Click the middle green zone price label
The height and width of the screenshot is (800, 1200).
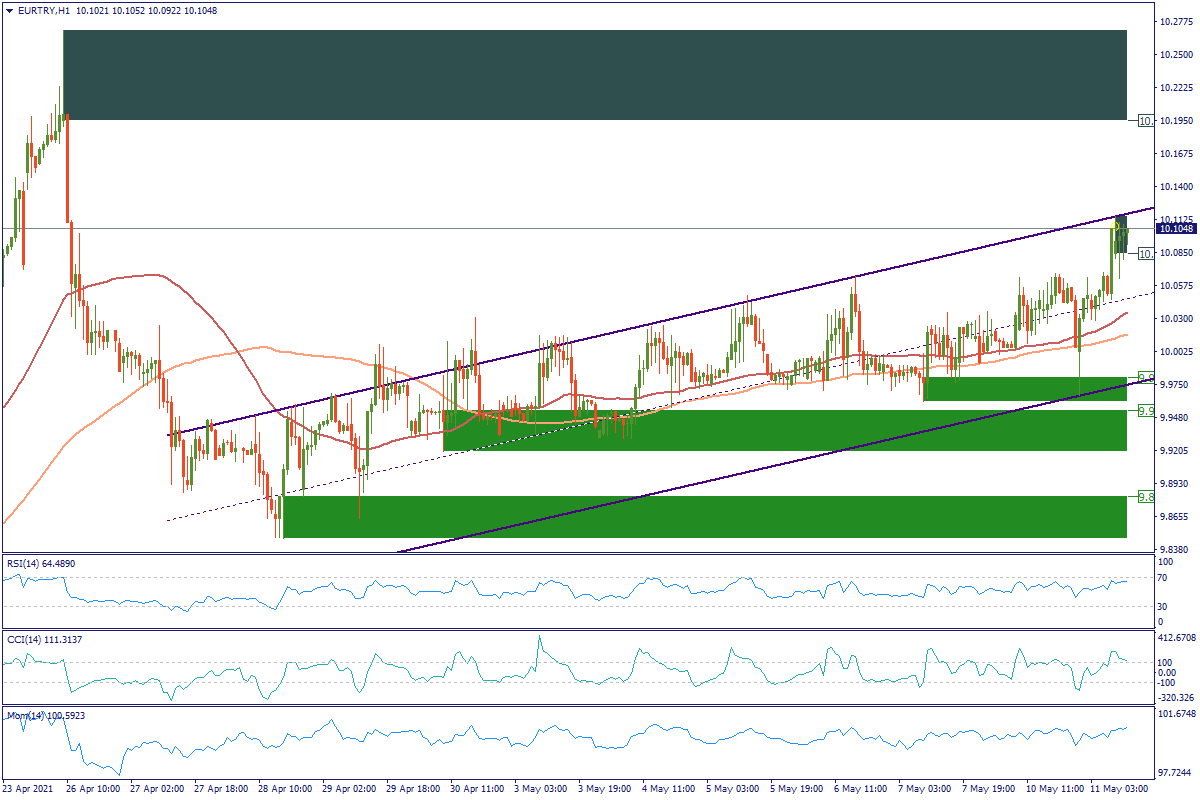(x=1146, y=411)
